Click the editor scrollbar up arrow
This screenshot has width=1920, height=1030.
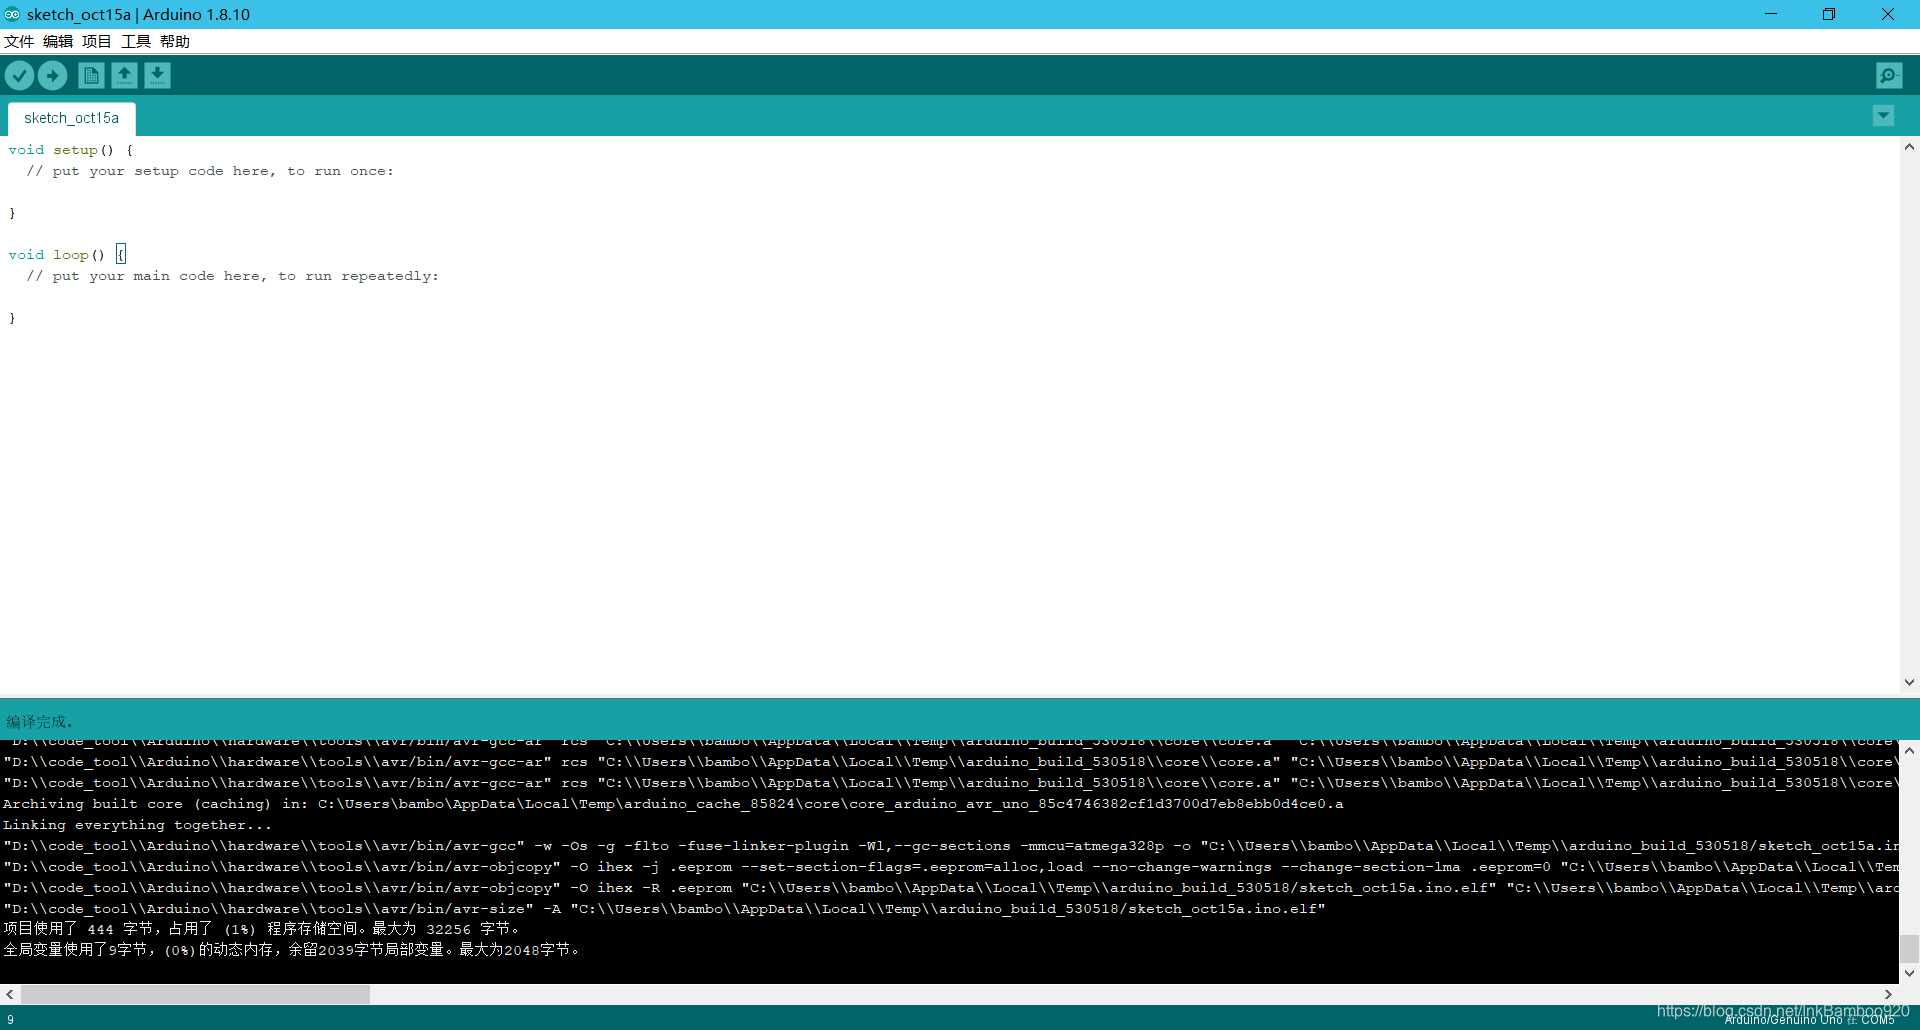1909,147
